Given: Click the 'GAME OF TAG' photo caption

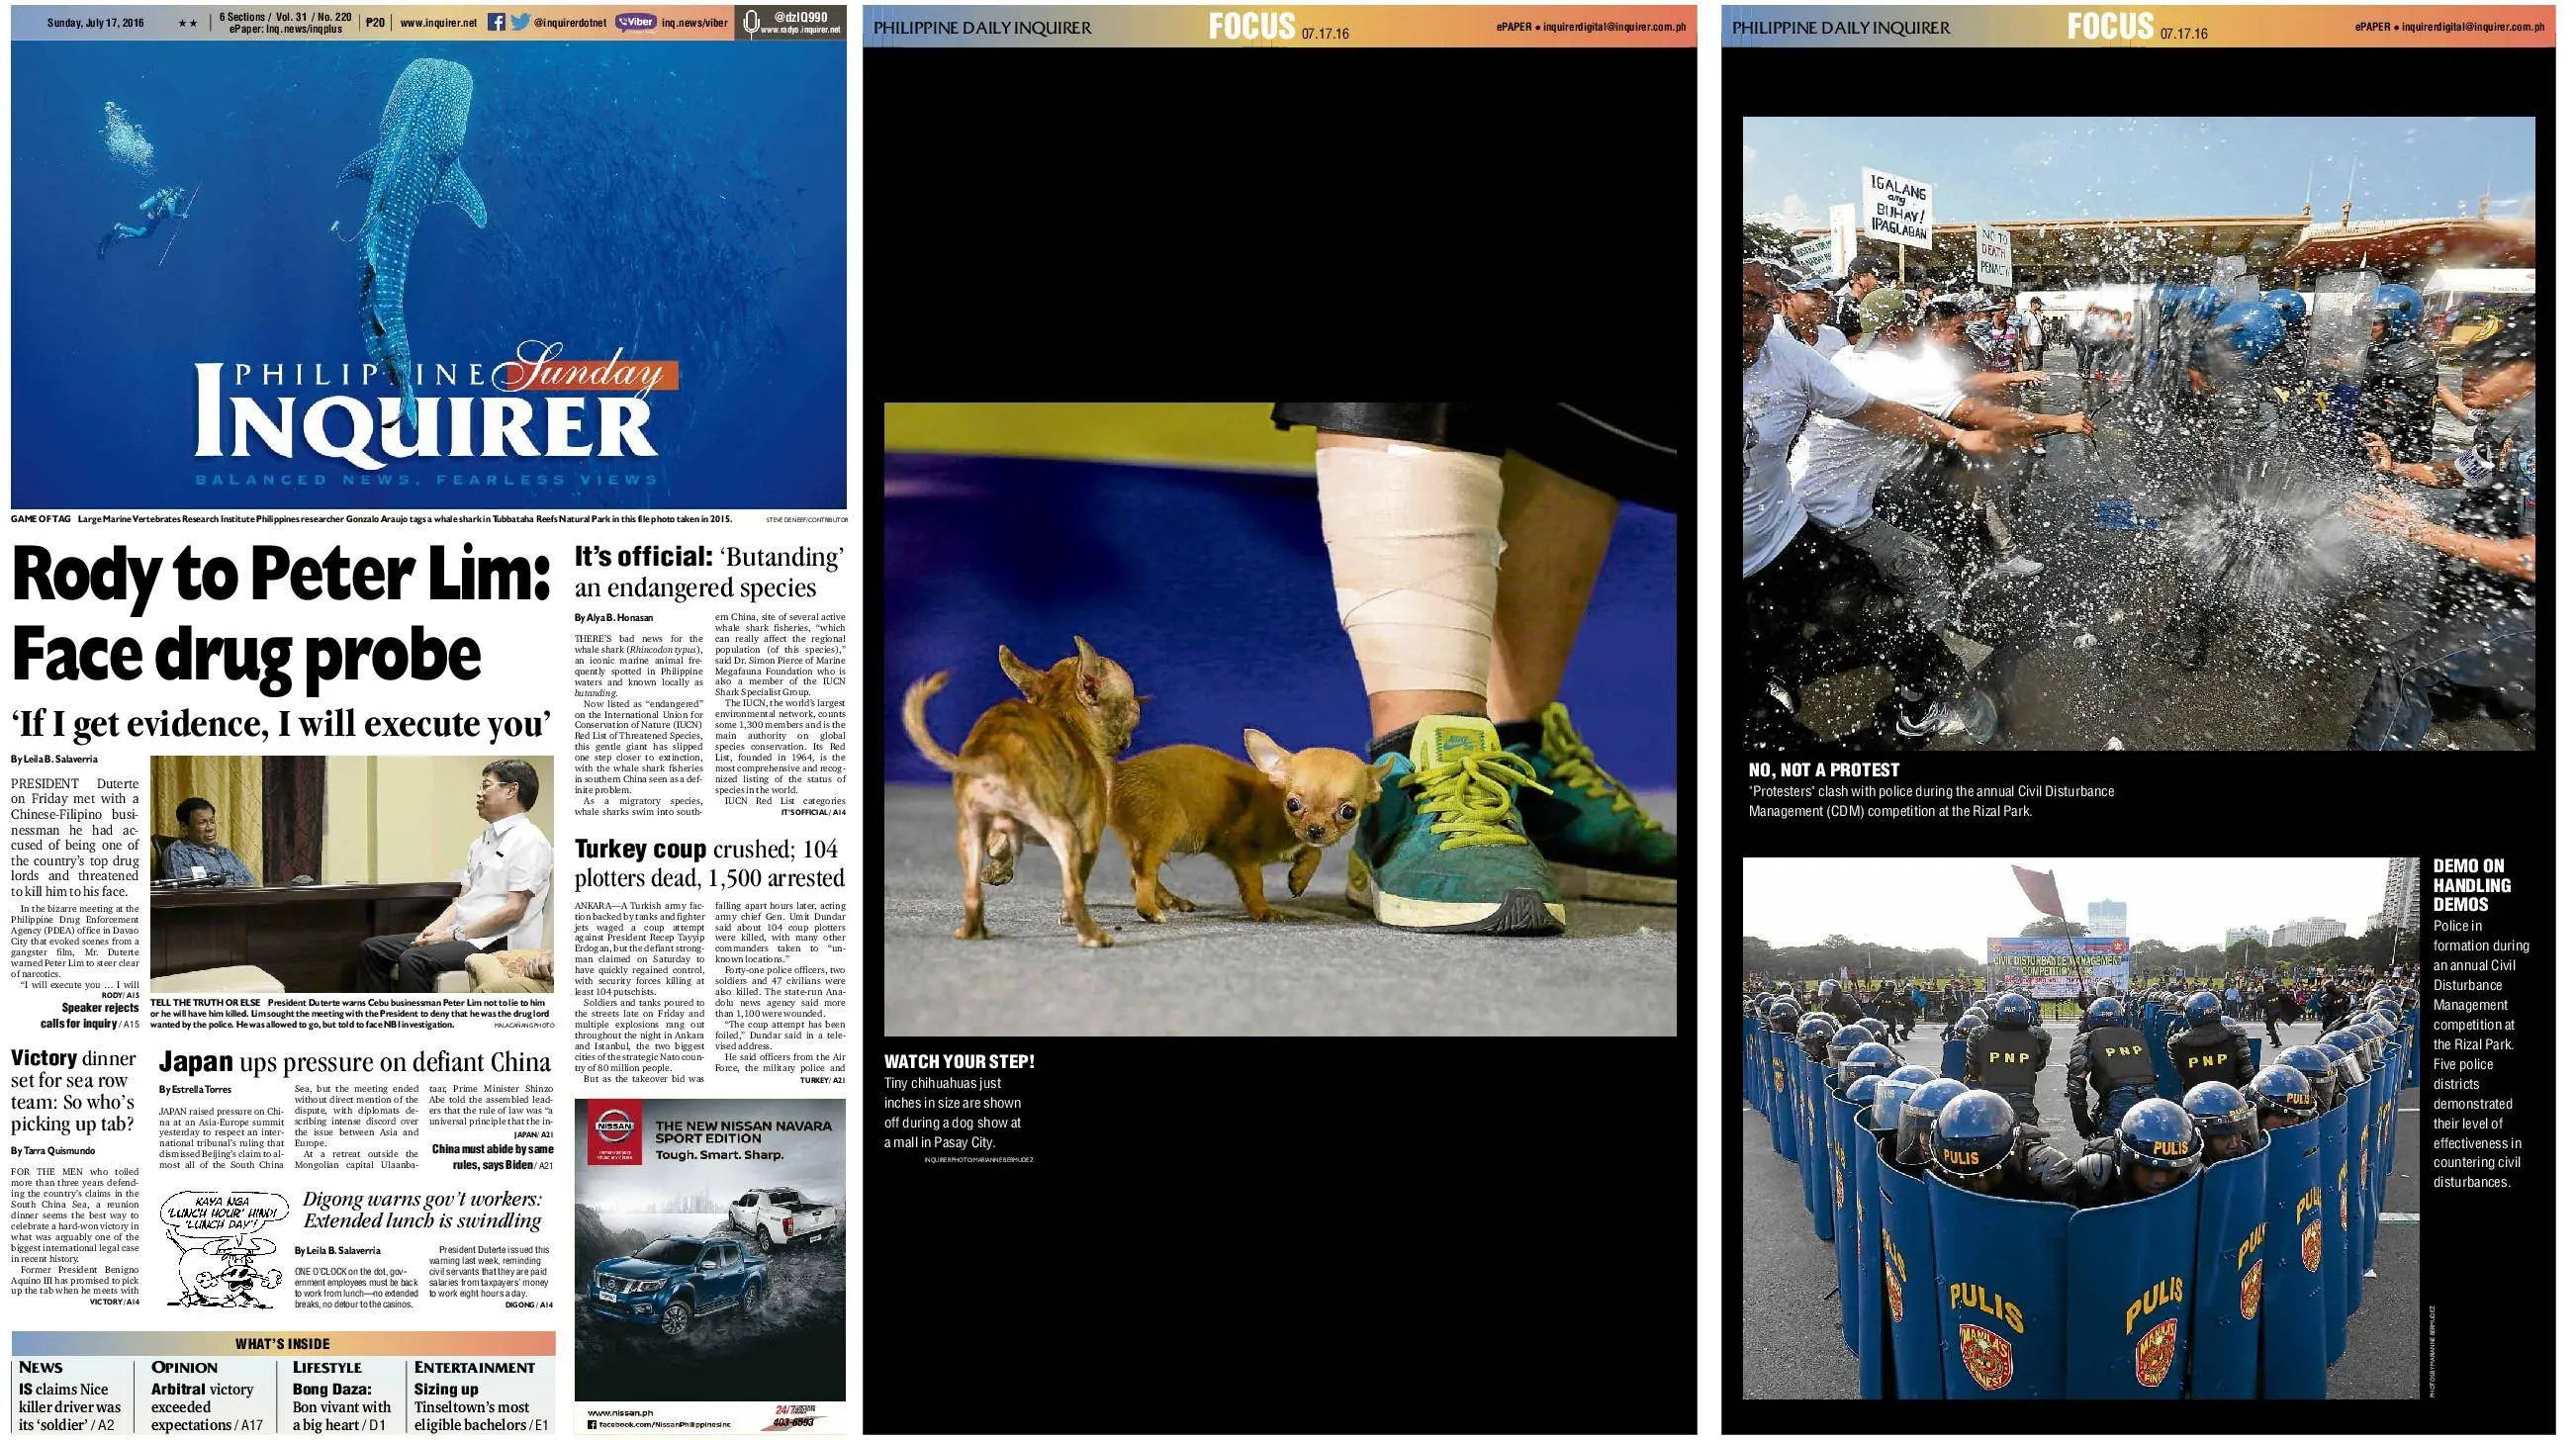Looking at the screenshot, I should pos(372,519).
